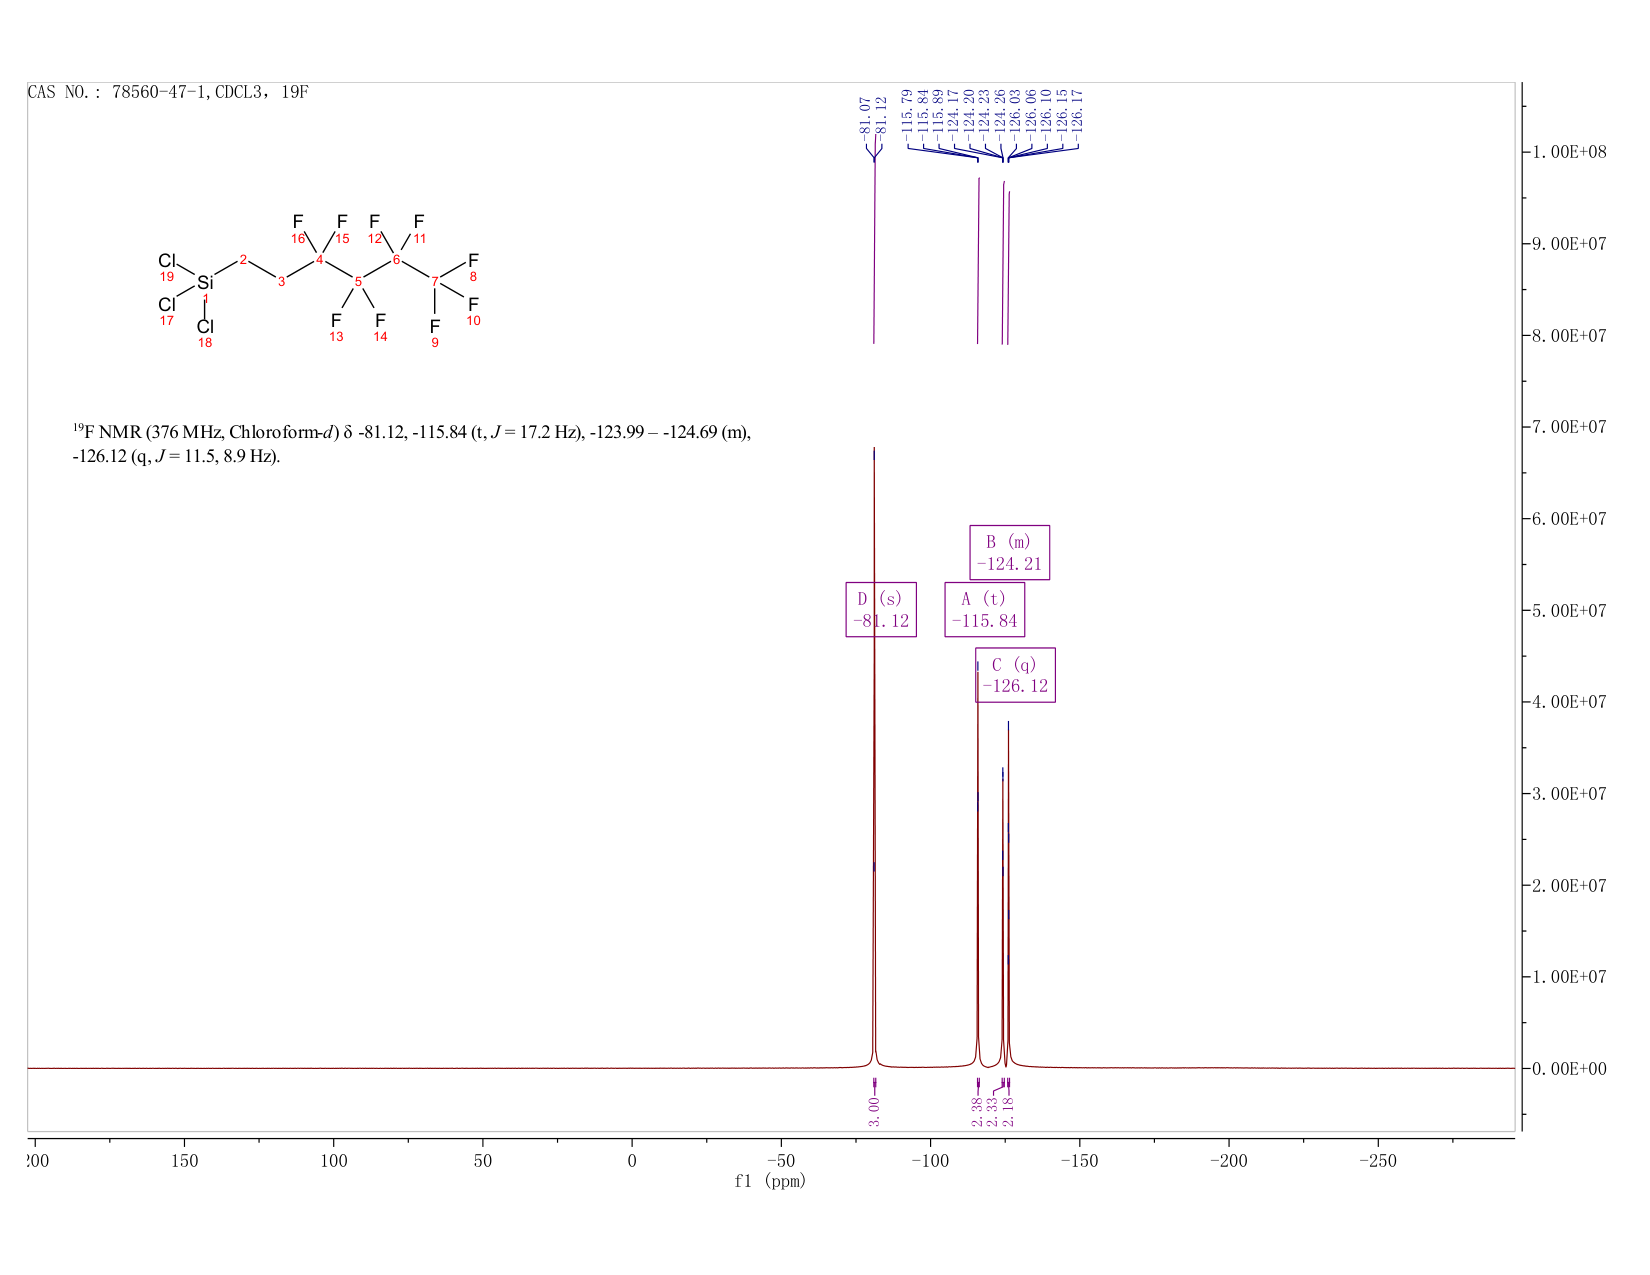
Task: Click the y-axis label 1.00E+08
Action: pos(1570,152)
